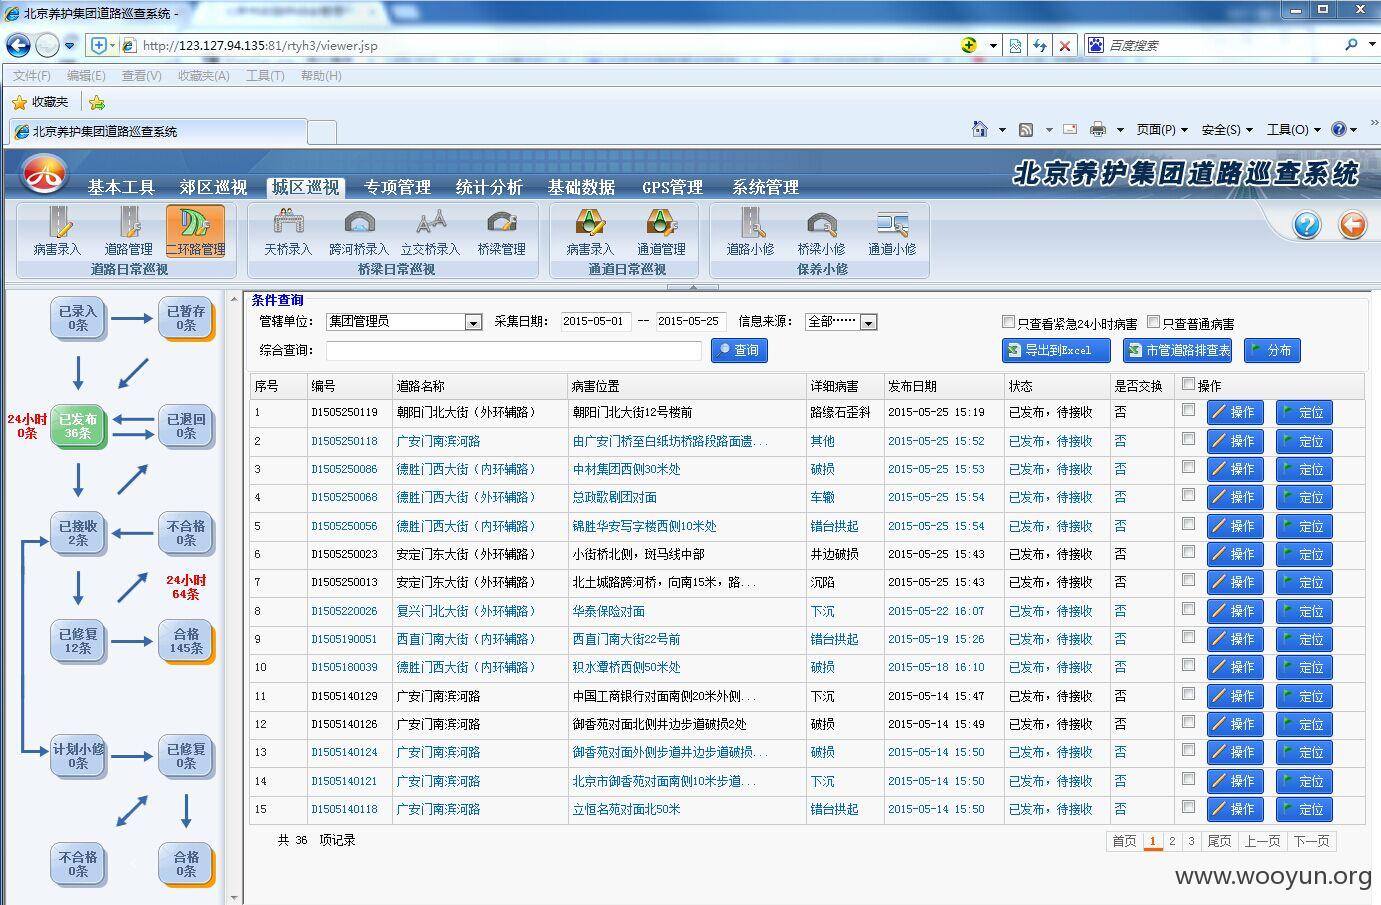Image resolution: width=1381 pixels, height=905 pixels.
Task: Click the browser back navigation button
Action: [18, 45]
